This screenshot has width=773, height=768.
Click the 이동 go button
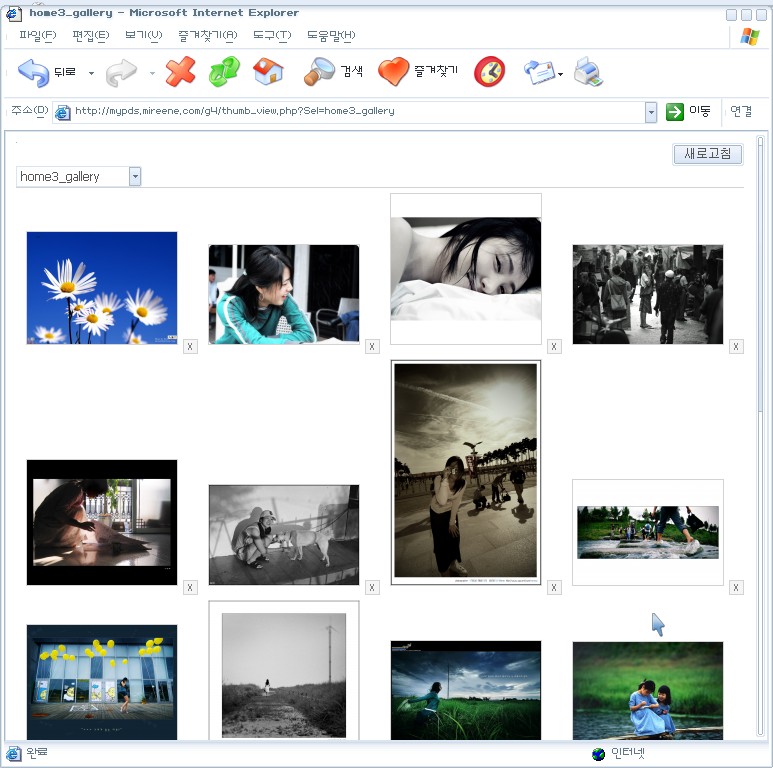pos(688,111)
